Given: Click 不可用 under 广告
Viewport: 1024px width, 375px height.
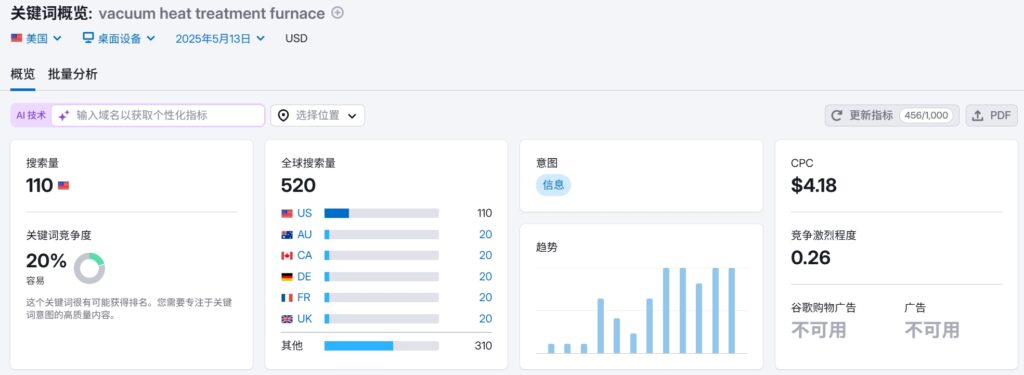Looking at the screenshot, I should [932, 330].
